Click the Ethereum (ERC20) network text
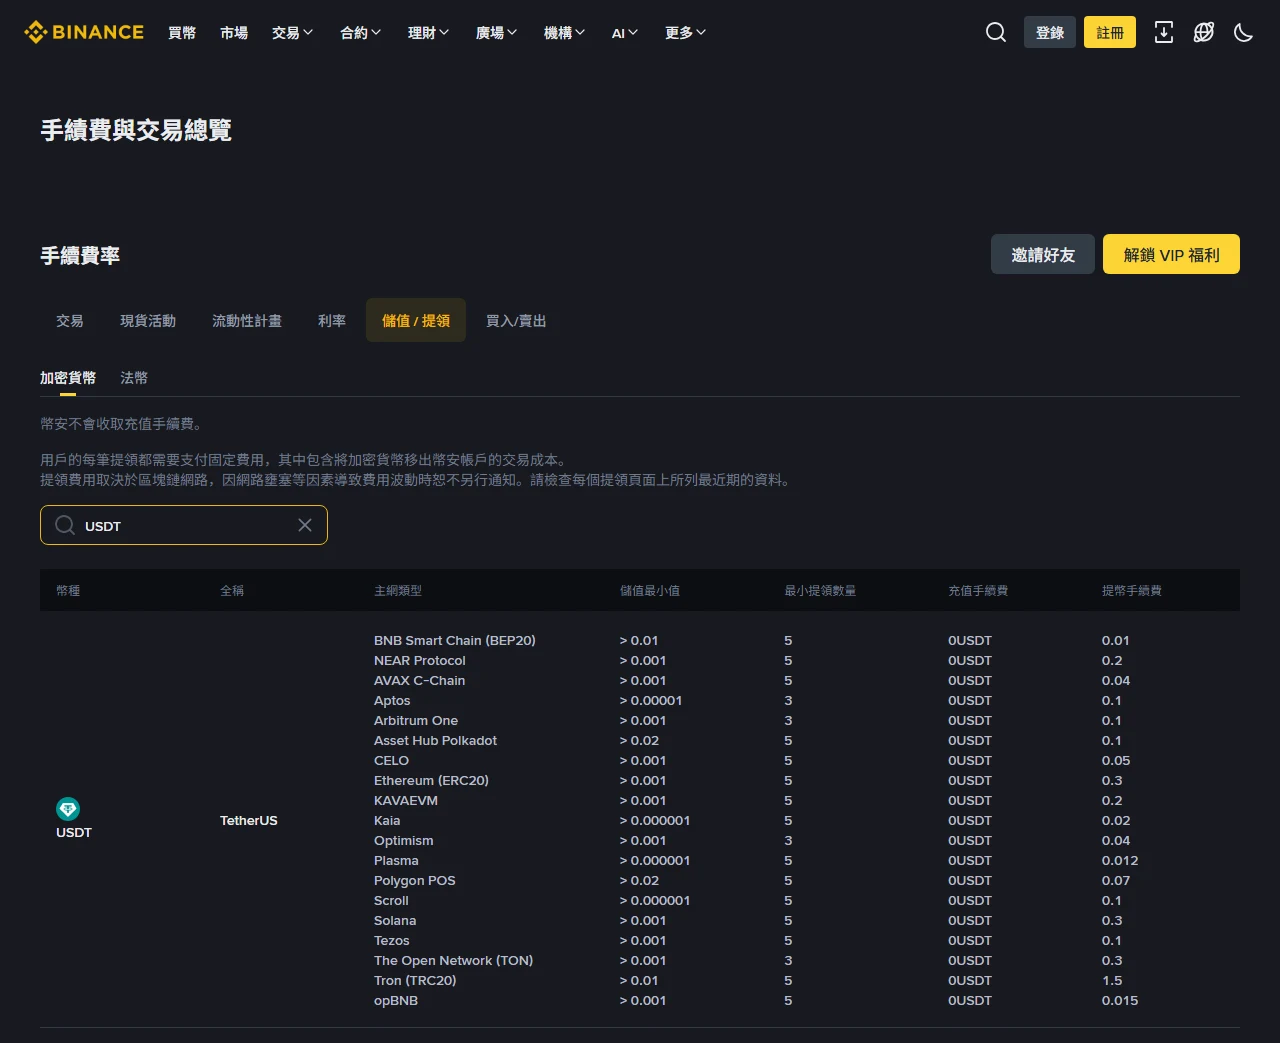This screenshot has width=1280, height=1043. (431, 780)
